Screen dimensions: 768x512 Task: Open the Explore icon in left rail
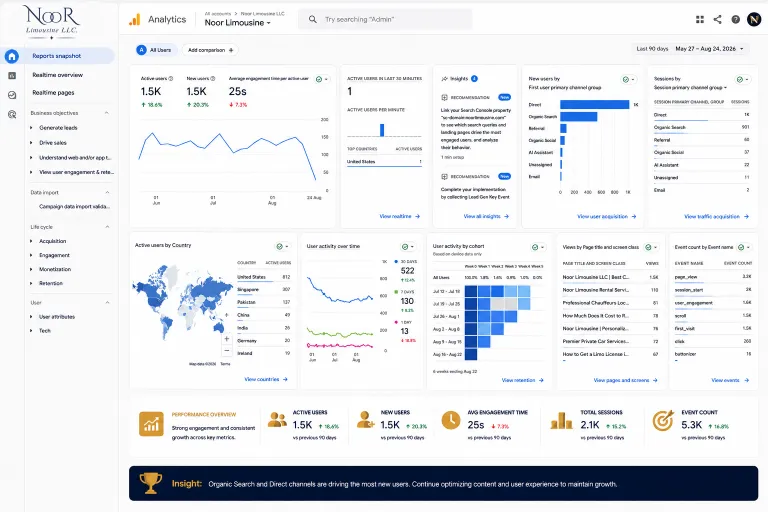point(12,95)
